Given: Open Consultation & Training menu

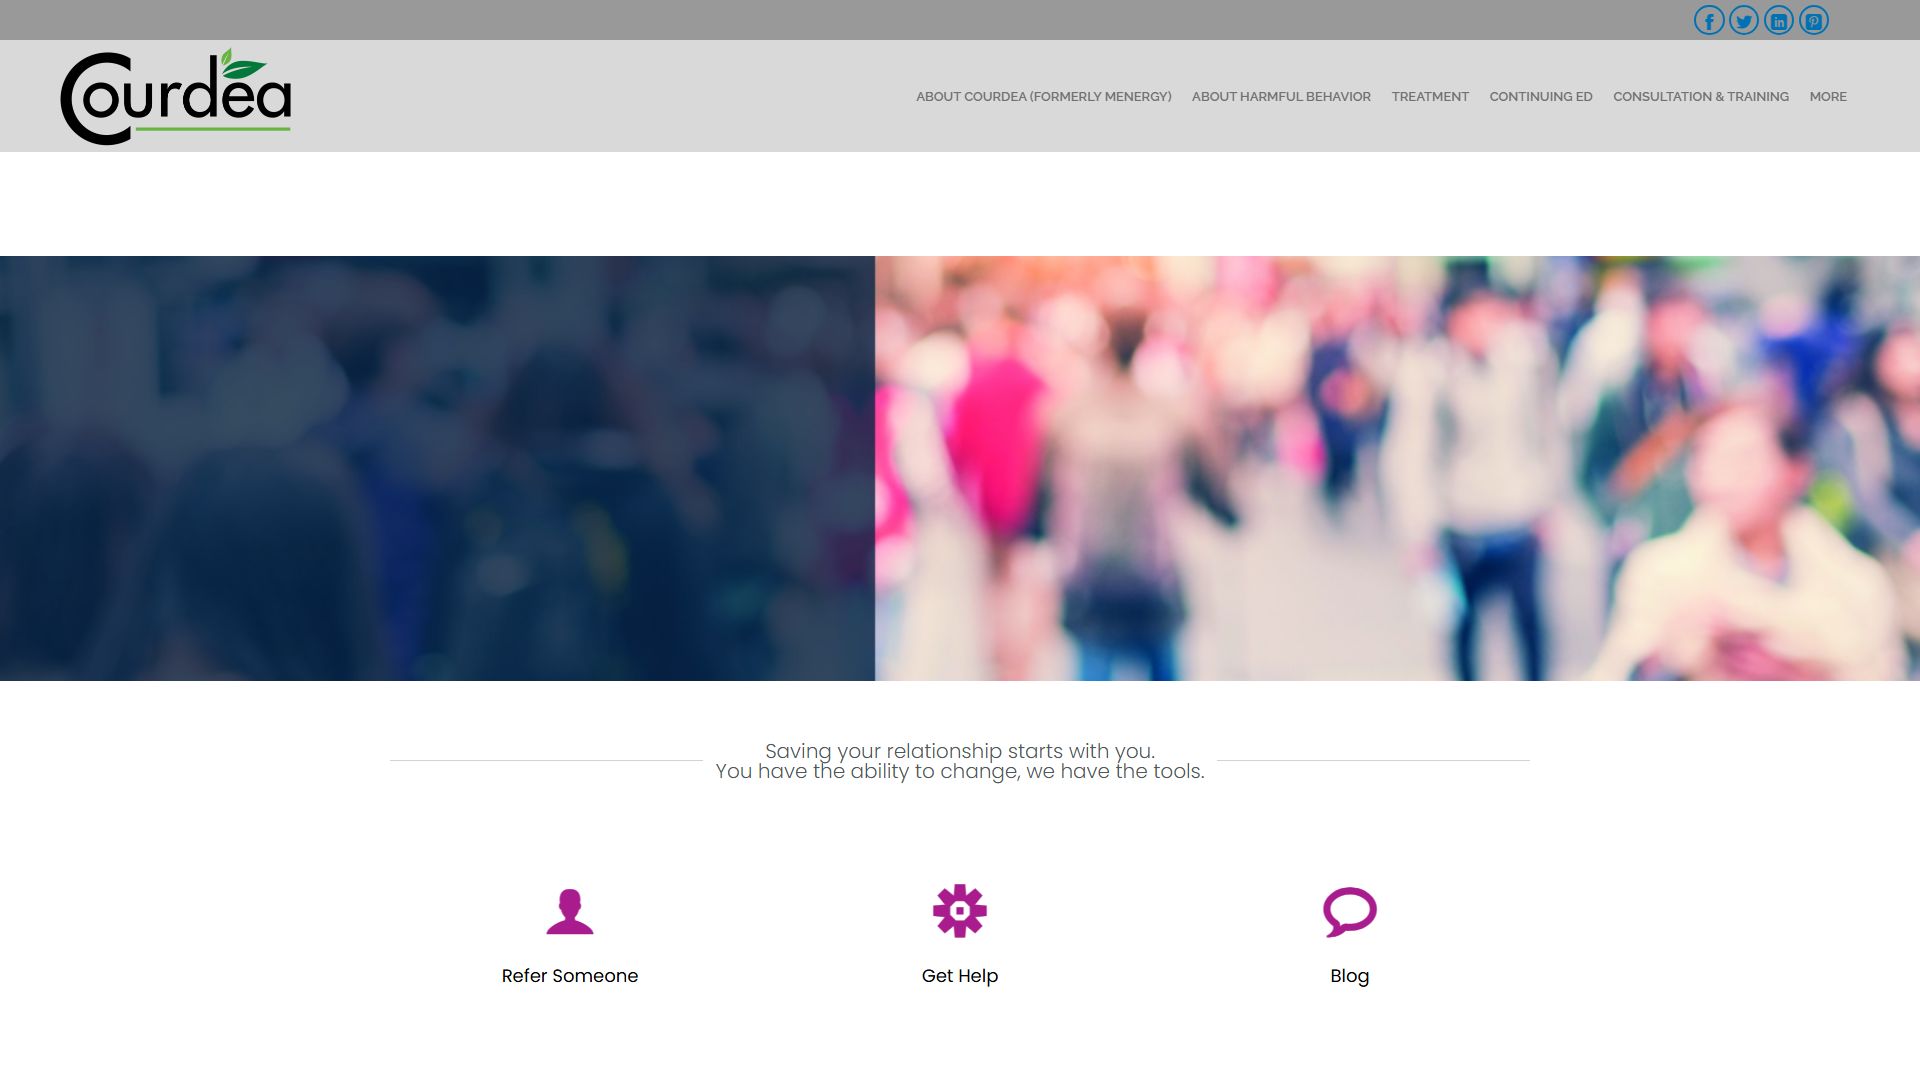Looking at the screenshot, I should pyautogui.click(x=1701, y=97).
